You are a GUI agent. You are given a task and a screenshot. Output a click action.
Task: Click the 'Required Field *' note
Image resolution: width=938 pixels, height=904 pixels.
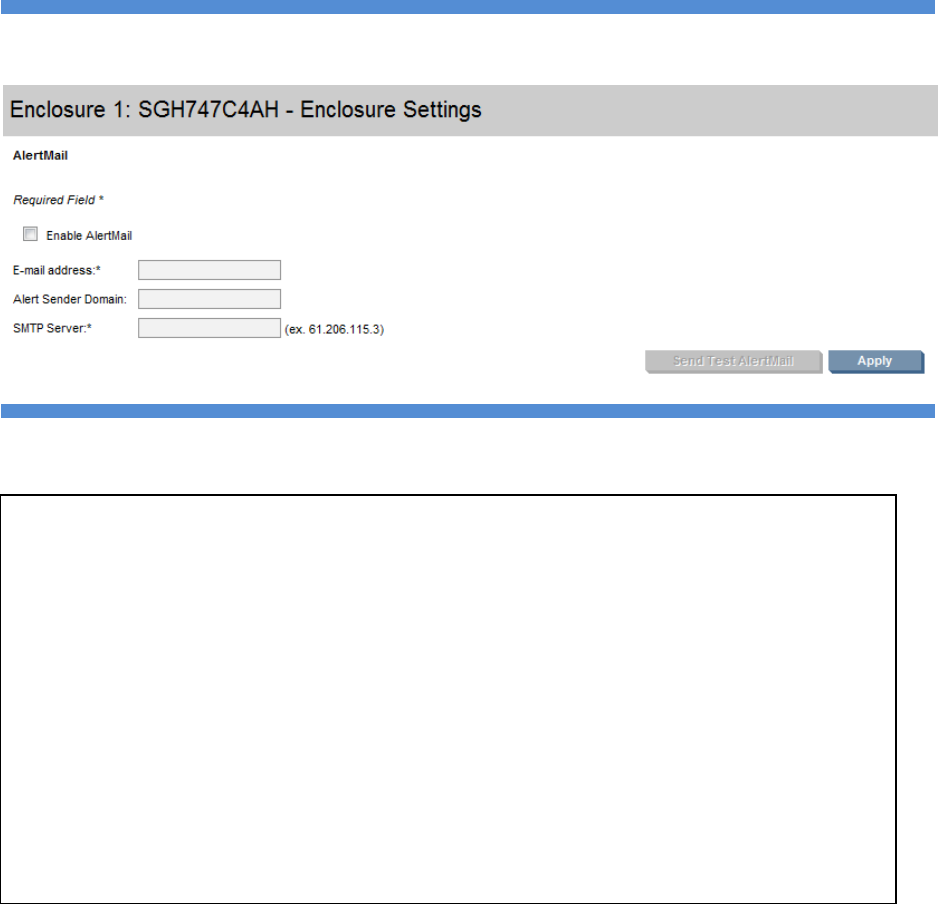click(x=59, y=200)
